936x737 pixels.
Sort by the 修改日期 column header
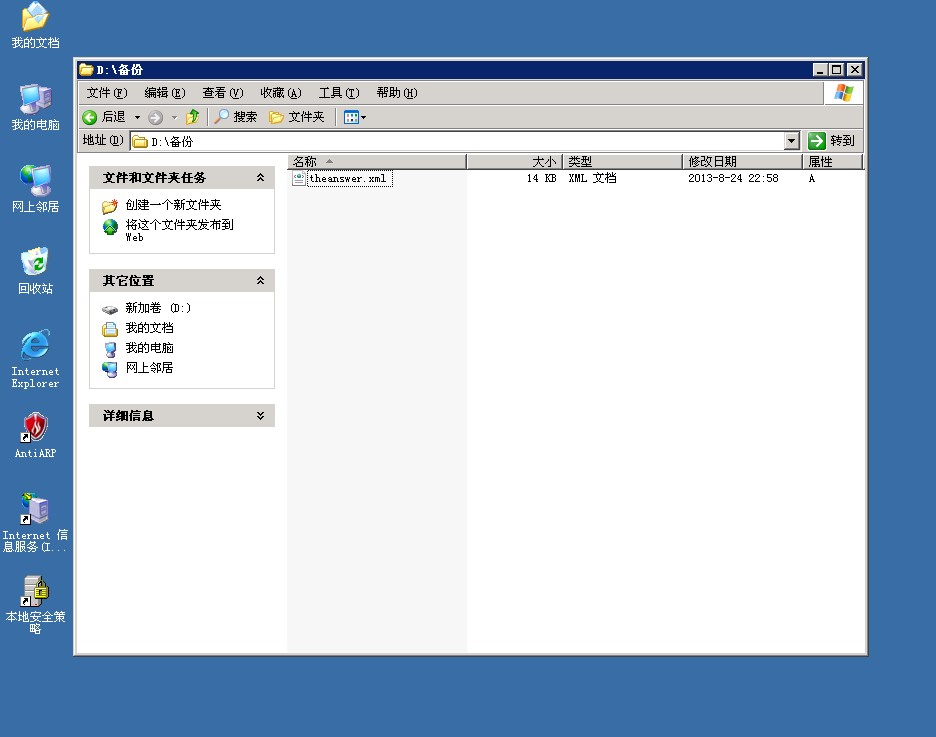click(x=743, y=161)
